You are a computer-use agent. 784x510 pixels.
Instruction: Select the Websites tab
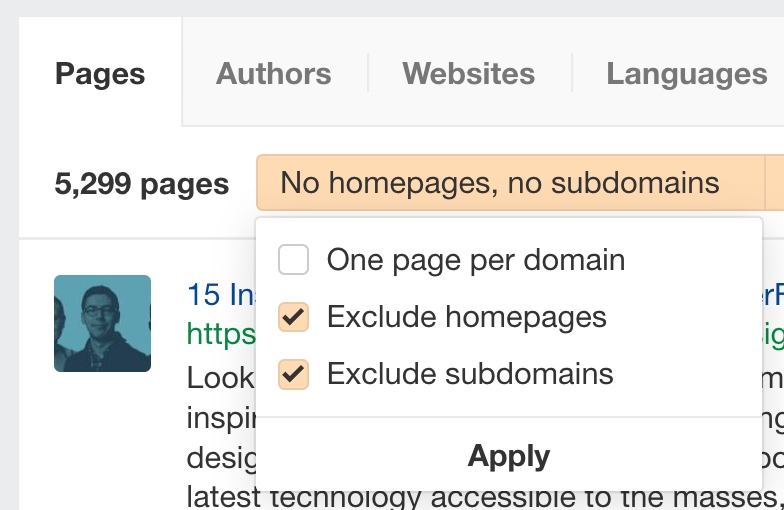(x=468, y=74)
